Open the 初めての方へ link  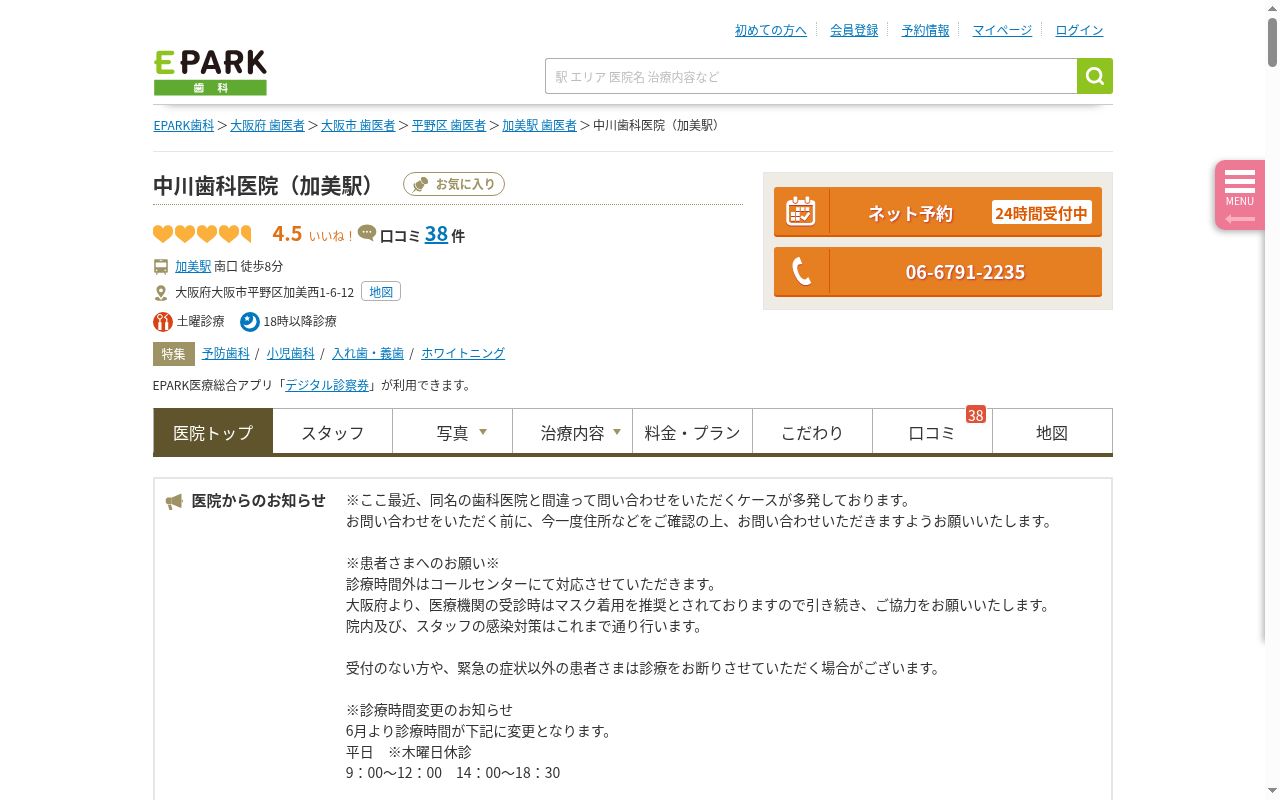771,30
